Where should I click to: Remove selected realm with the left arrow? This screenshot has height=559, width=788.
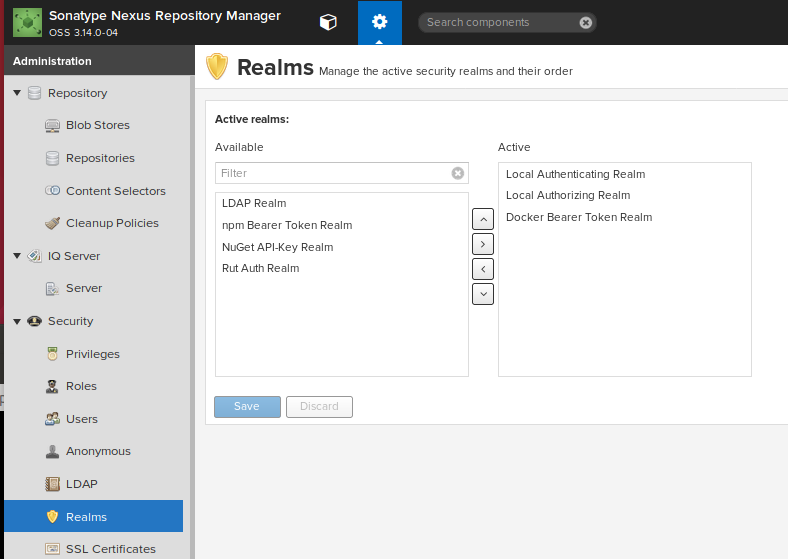point(483,269)
